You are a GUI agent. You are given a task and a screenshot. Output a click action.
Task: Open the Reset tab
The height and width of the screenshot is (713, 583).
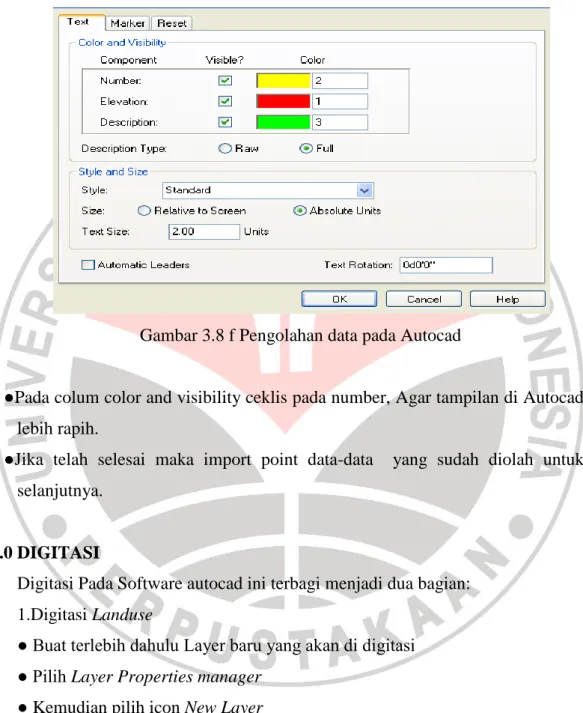click(x=172, y=23)
